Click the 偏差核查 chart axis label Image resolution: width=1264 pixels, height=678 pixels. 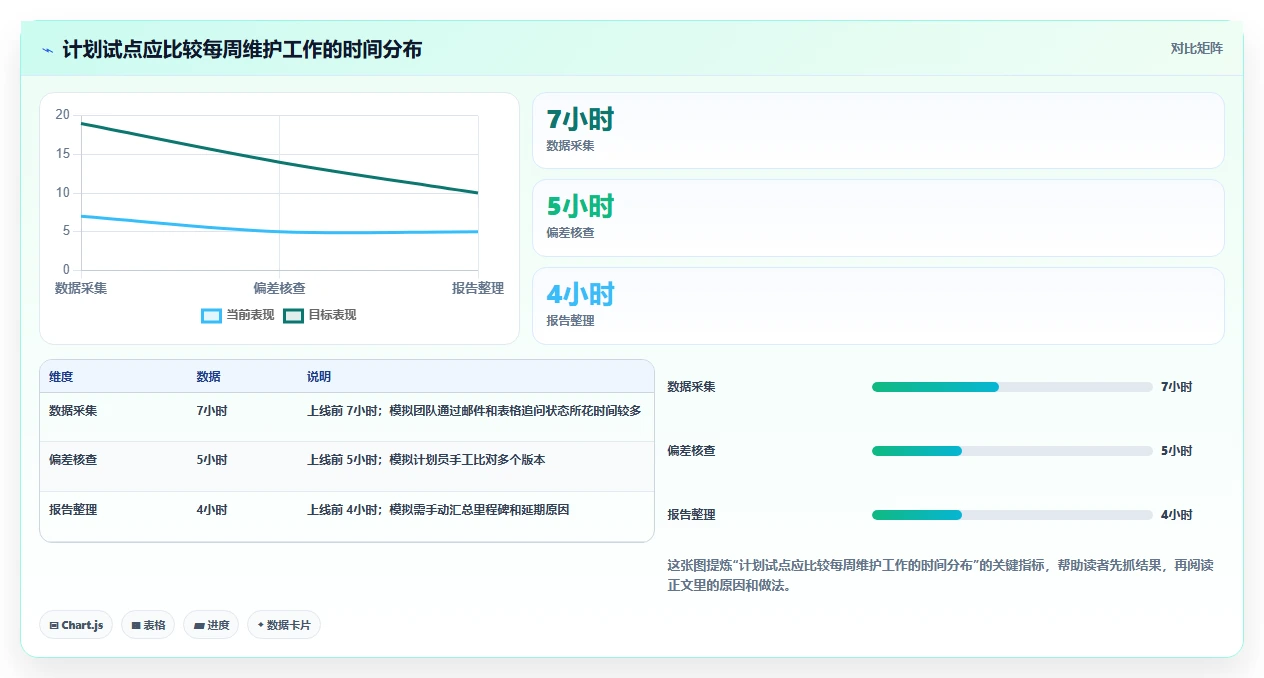[x=279, y=288]
